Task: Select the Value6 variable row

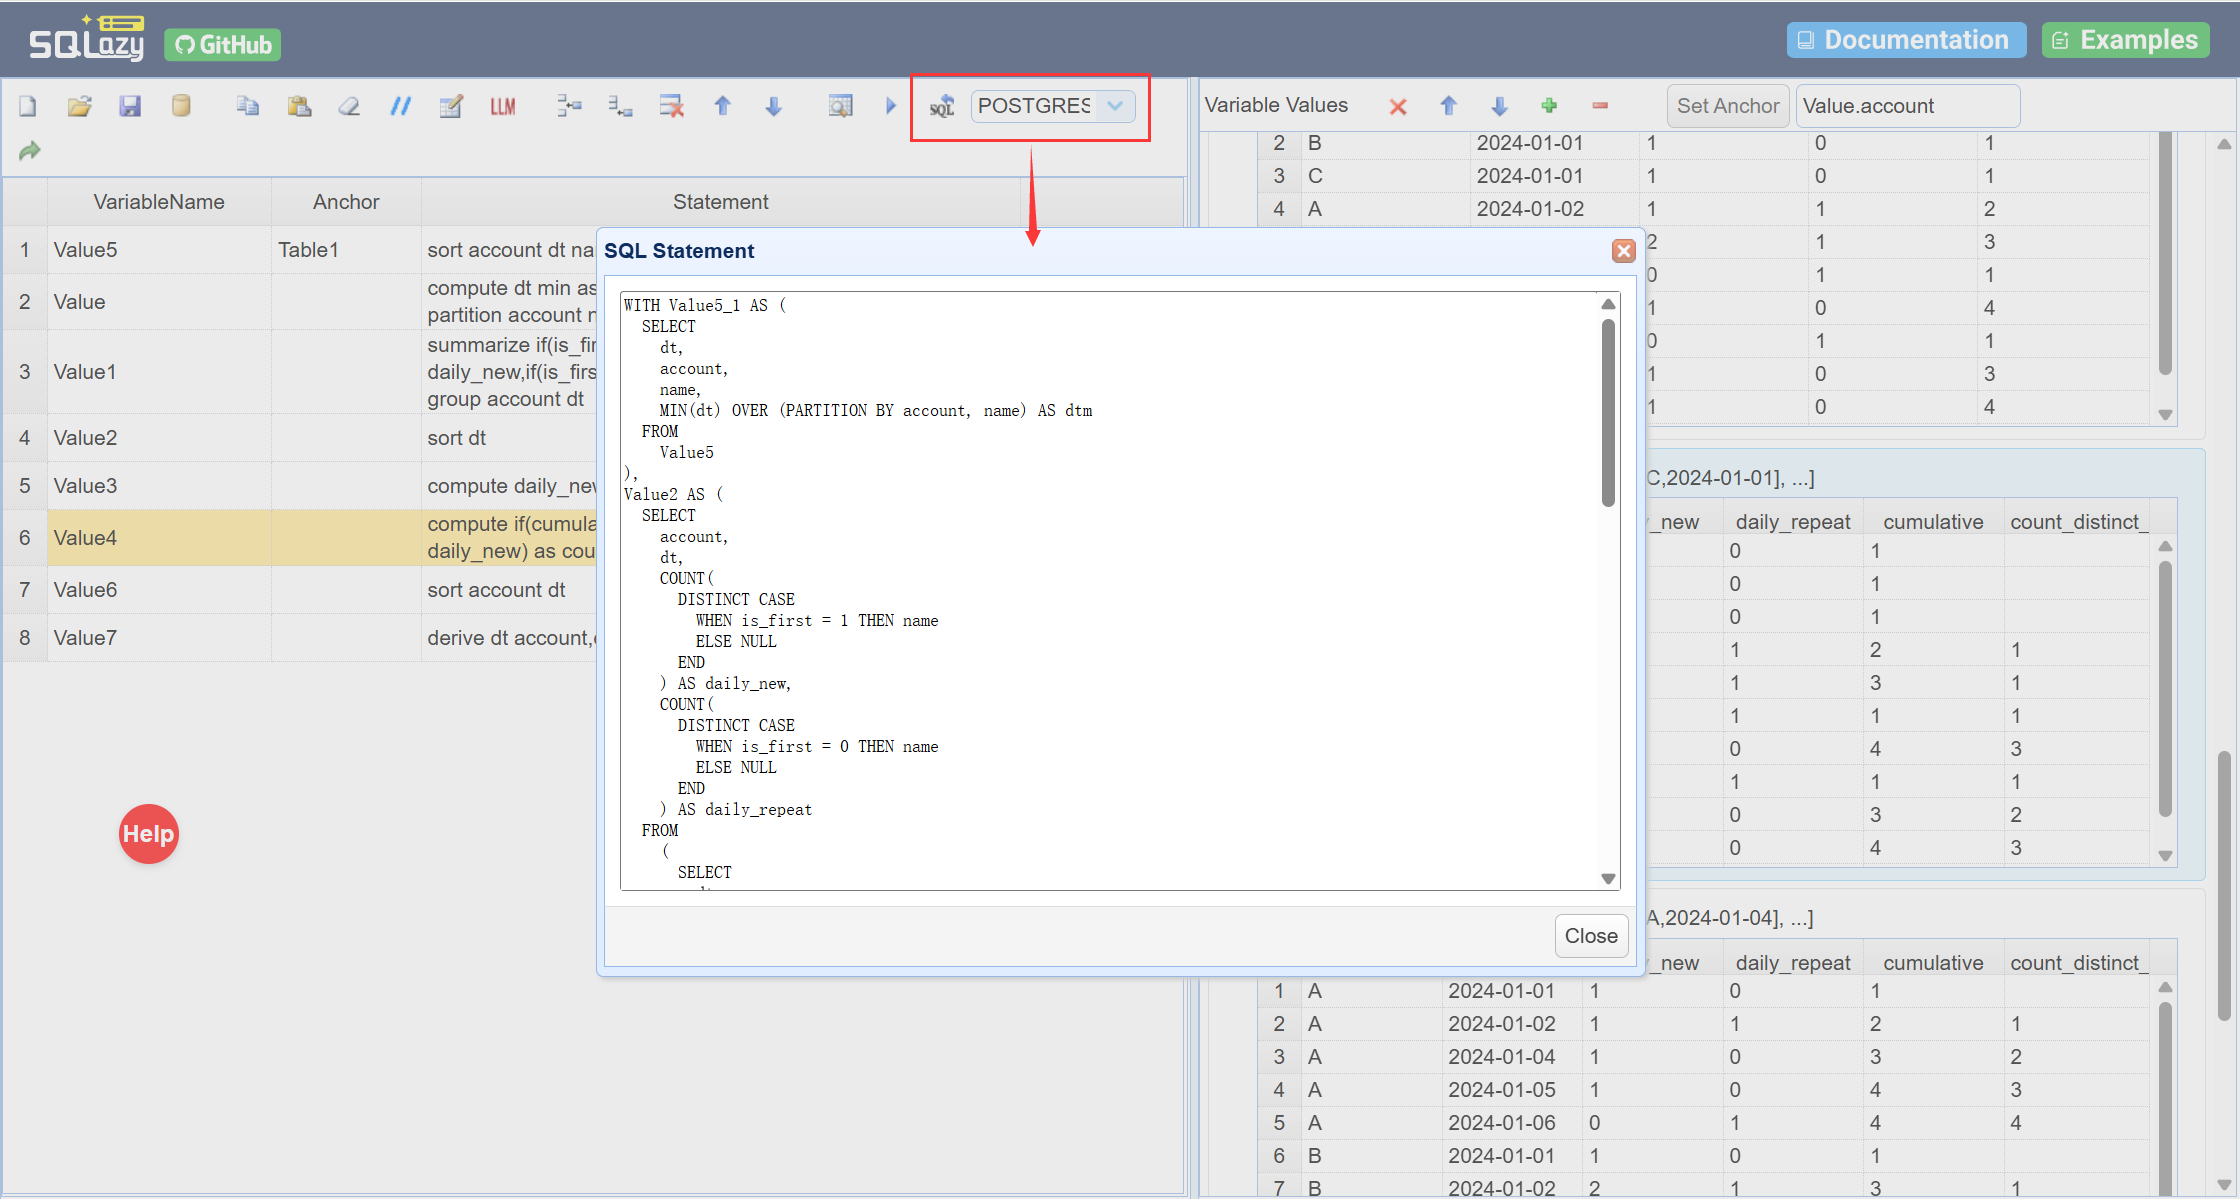Action: pyautogui.click(x=159, y=590)
